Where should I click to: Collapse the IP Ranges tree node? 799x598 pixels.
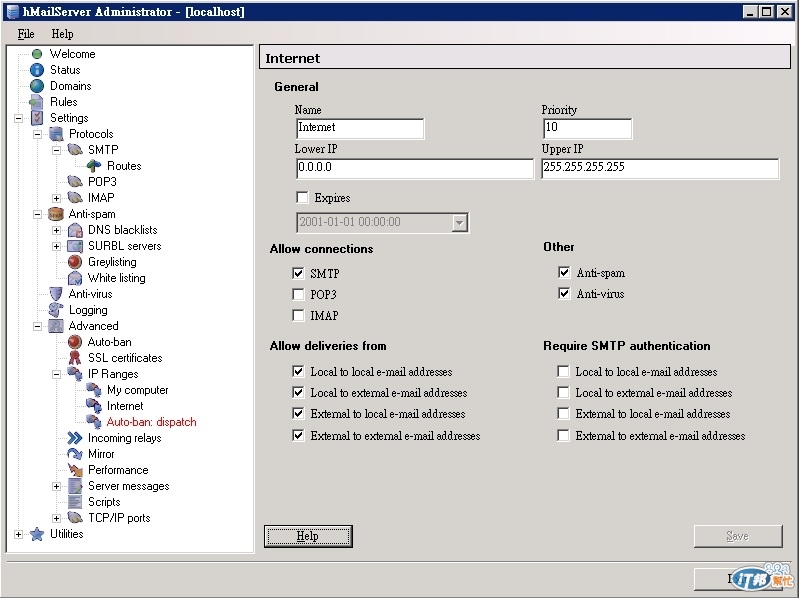click(x=57, y=374)
